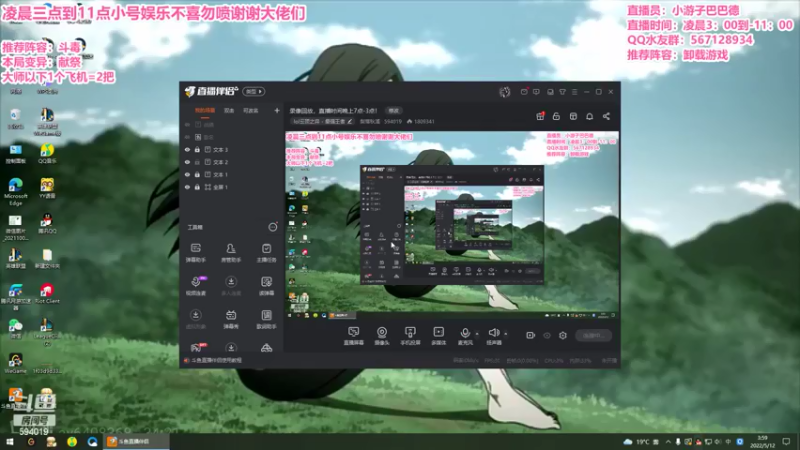The width and height of the screenshot is (800, 450).
Task: Open the Windows Start menu
Action: pos(9,441)
